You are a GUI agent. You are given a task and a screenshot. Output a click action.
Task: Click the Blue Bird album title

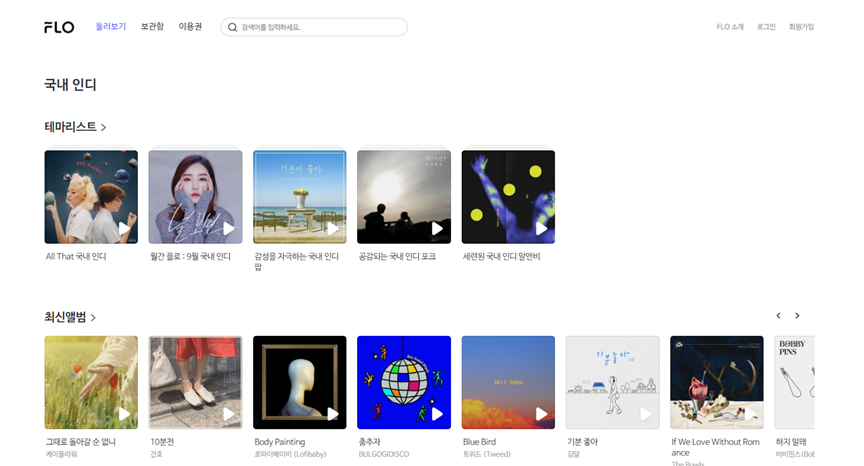(479, 442)
